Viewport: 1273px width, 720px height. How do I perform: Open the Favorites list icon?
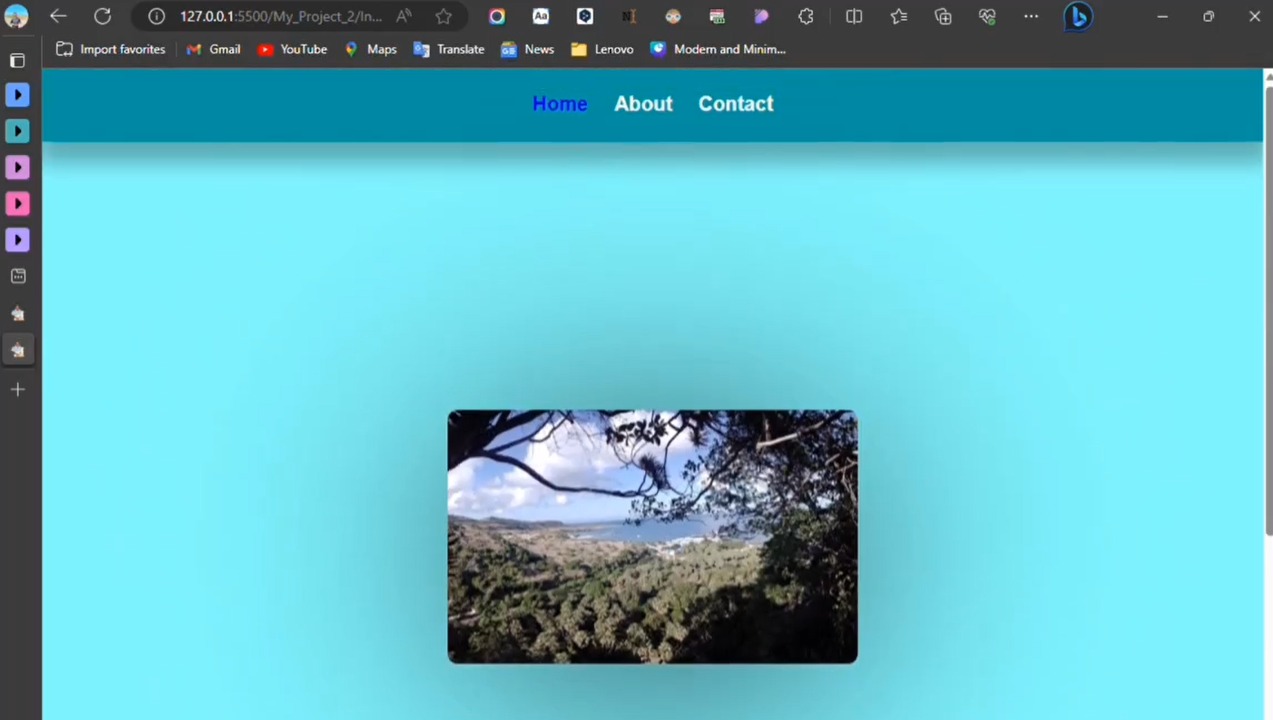[x=899, y=16]
